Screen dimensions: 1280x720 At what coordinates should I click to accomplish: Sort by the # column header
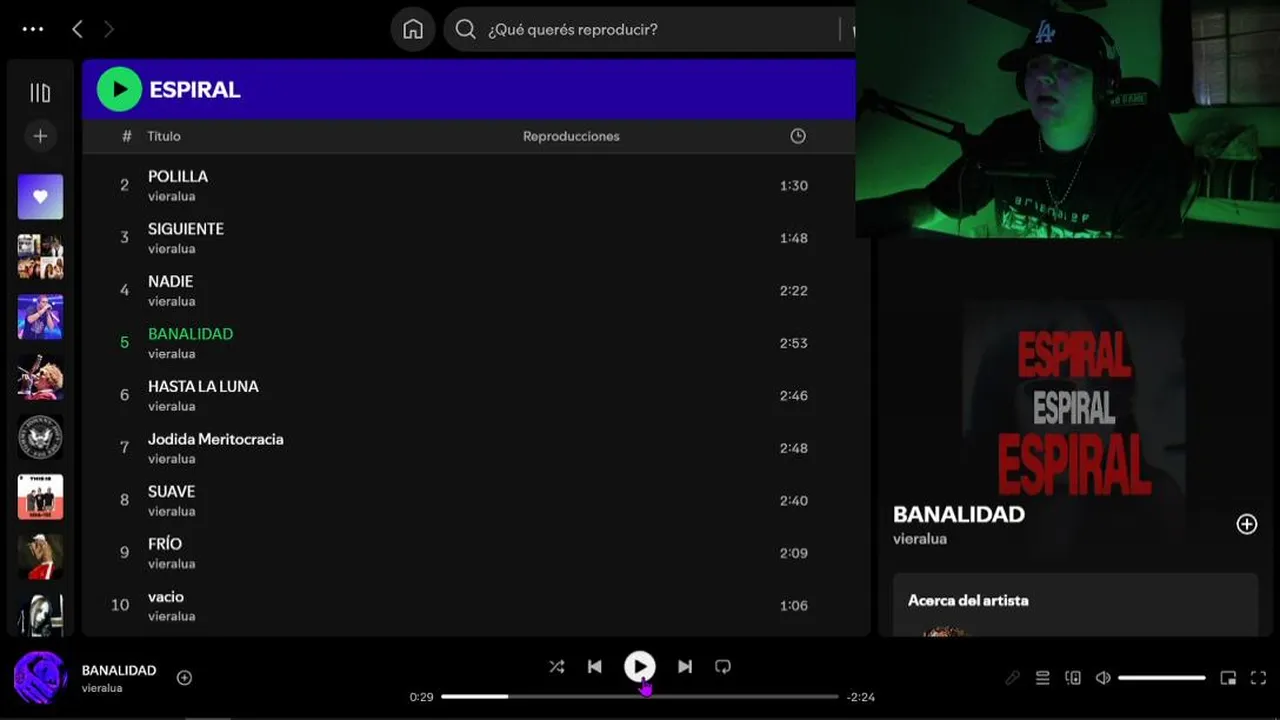pos(126,136)
